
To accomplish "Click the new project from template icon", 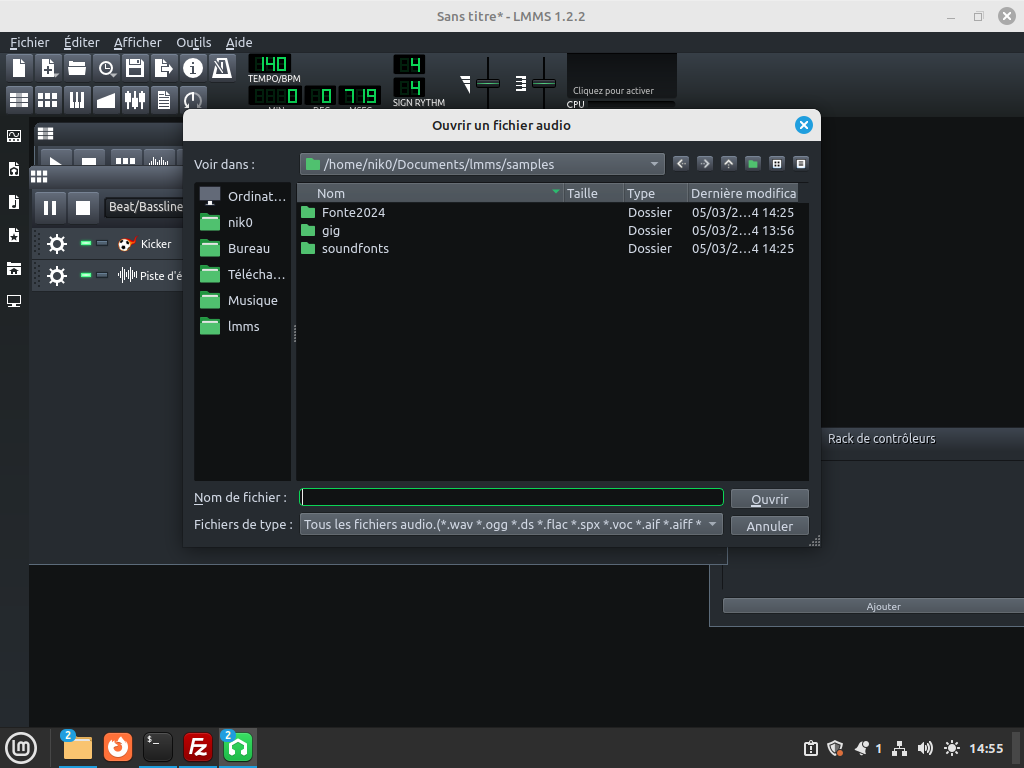I will click(48, 68).
